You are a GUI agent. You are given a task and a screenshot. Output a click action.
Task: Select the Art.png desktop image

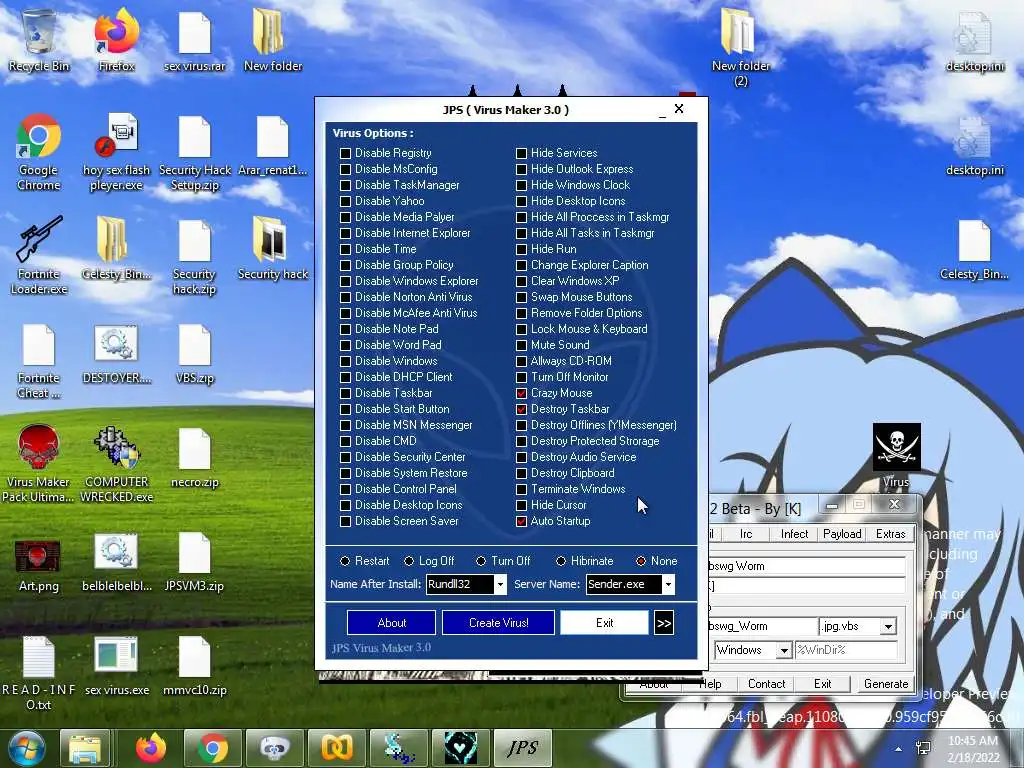(x=39, y=565)
